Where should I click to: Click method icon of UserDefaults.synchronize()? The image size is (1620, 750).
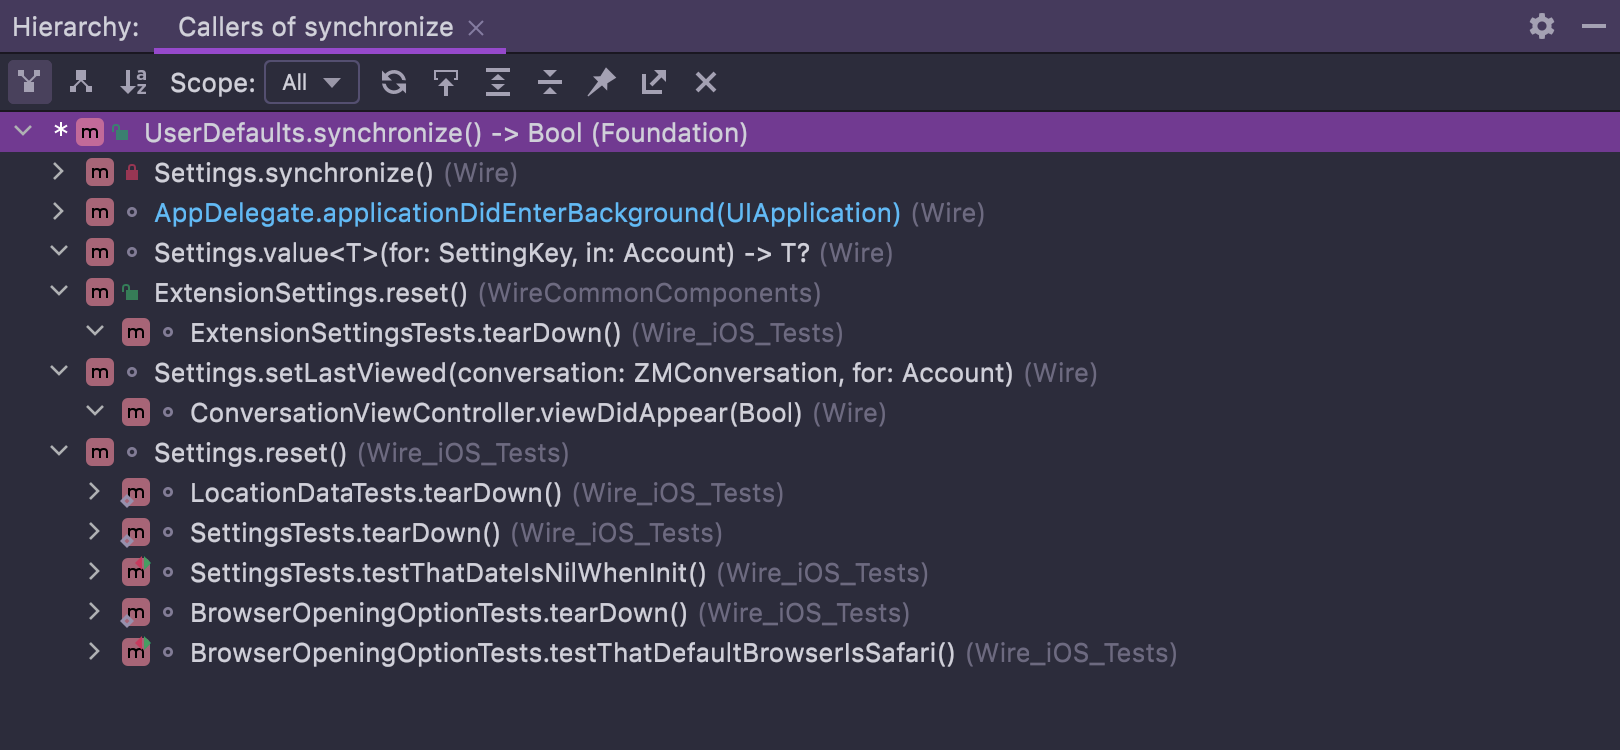click(x=90, y=132)
